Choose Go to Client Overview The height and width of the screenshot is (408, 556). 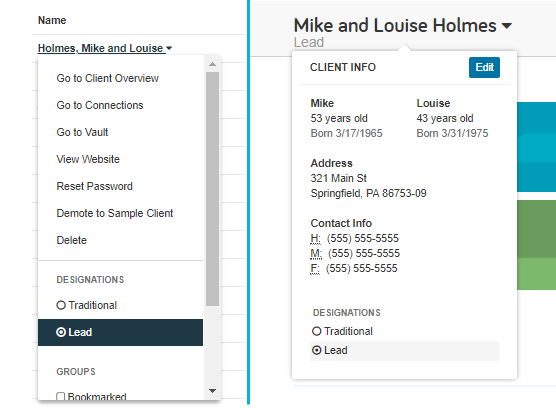click(107, 78)
